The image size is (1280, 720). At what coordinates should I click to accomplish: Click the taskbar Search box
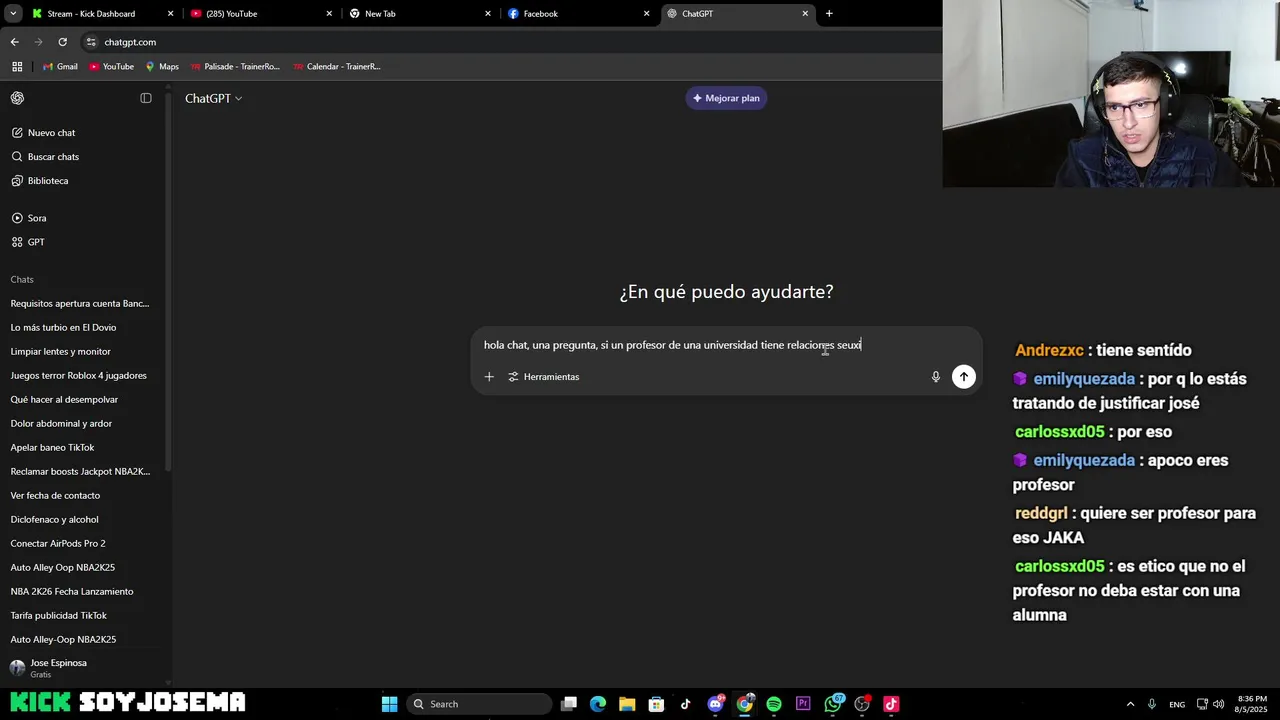(x=479, y=704)
